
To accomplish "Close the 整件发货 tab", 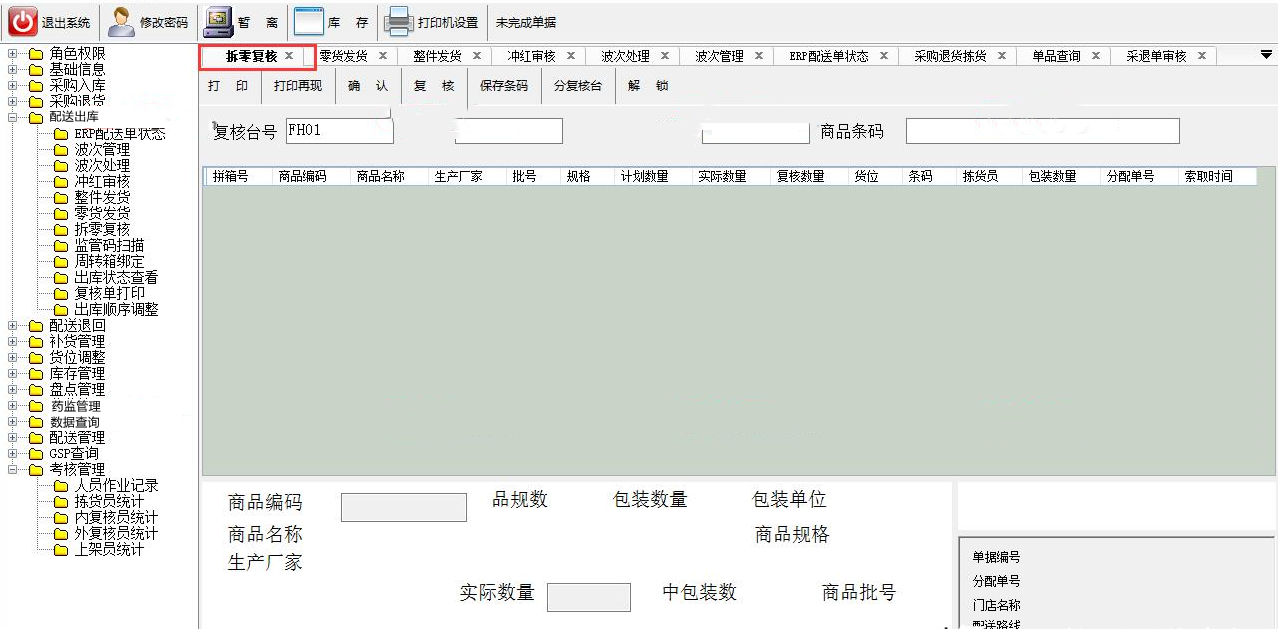I will click(476, 56).
